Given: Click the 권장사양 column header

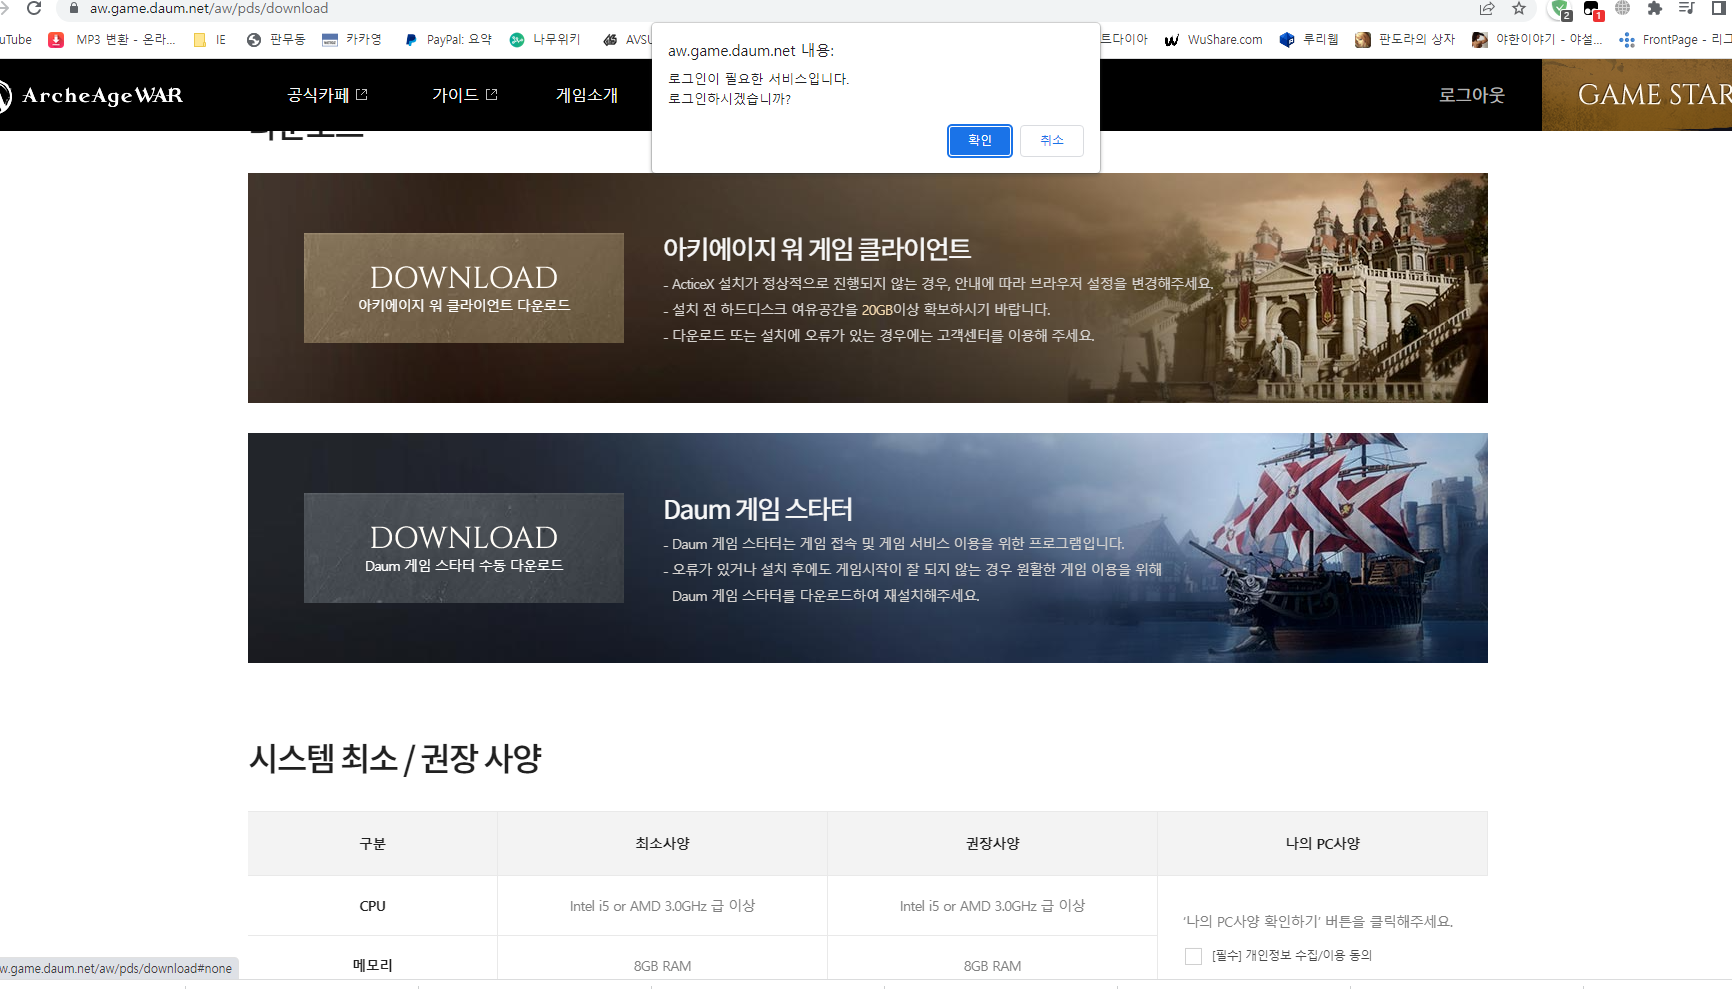Looking at the screenshot, I should tap(992, 844).
